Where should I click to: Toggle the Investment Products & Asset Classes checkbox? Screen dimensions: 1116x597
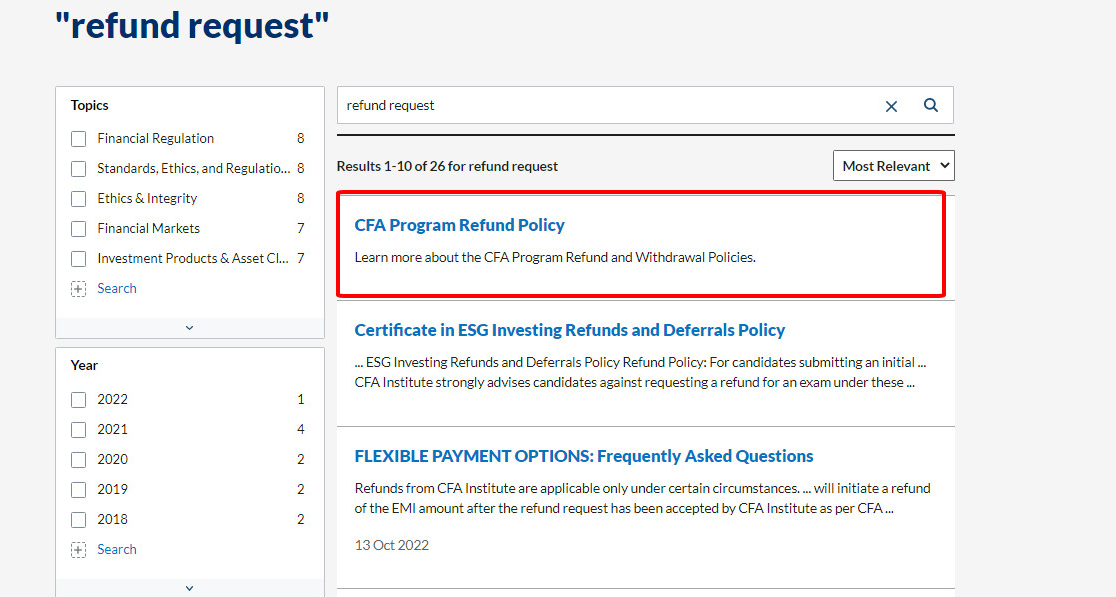click(x=78, y=258)
